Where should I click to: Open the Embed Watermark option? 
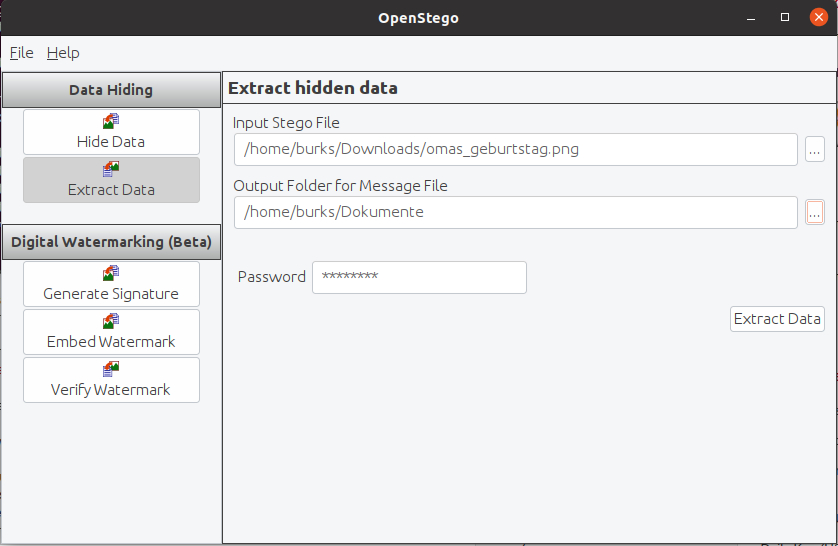click(x=111, y=332)
